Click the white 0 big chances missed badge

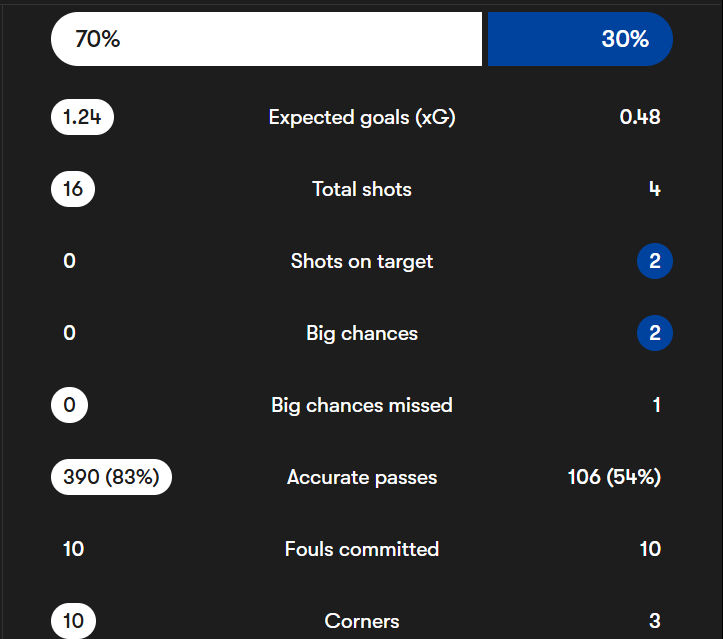click(69, 405)
